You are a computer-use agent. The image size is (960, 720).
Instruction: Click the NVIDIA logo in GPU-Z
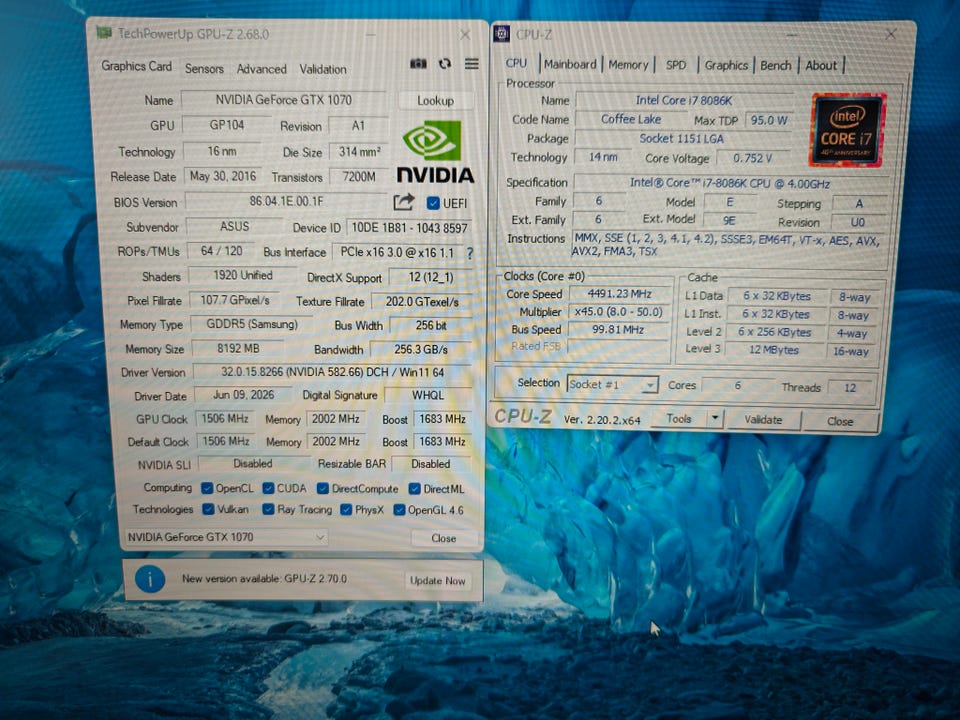(x=435, y=152)
